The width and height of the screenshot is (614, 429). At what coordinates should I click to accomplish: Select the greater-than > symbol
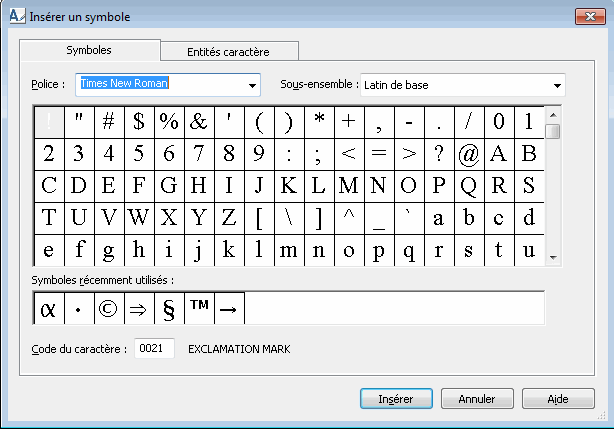pyautogui.click(x=409, y=154)
